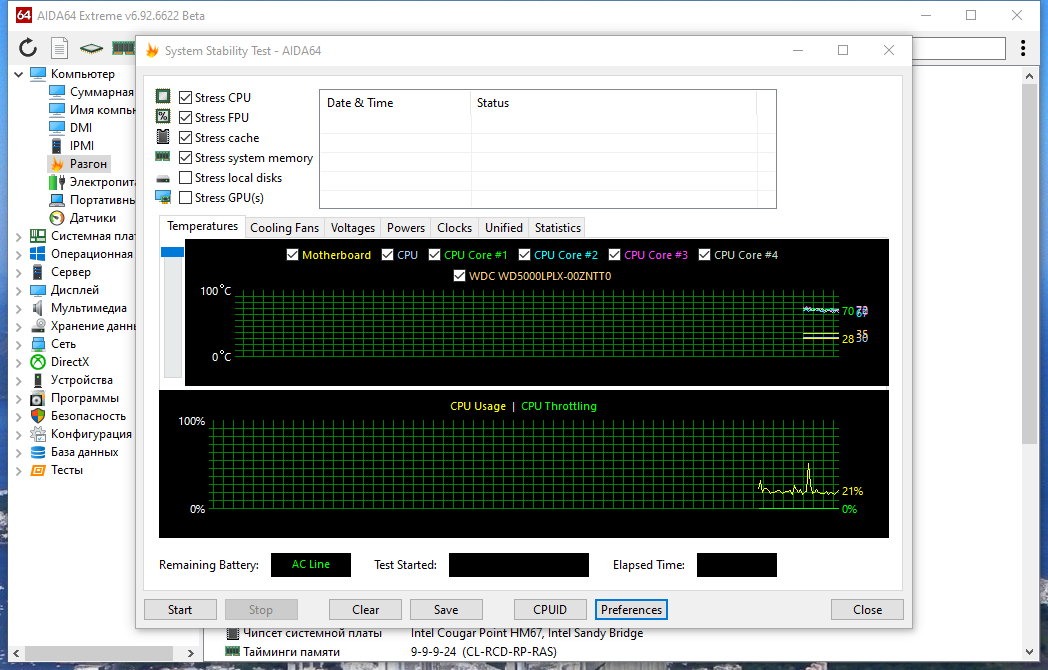Open Preferences dialog
The image size is (1048, 670).
(x=632, y=610)
